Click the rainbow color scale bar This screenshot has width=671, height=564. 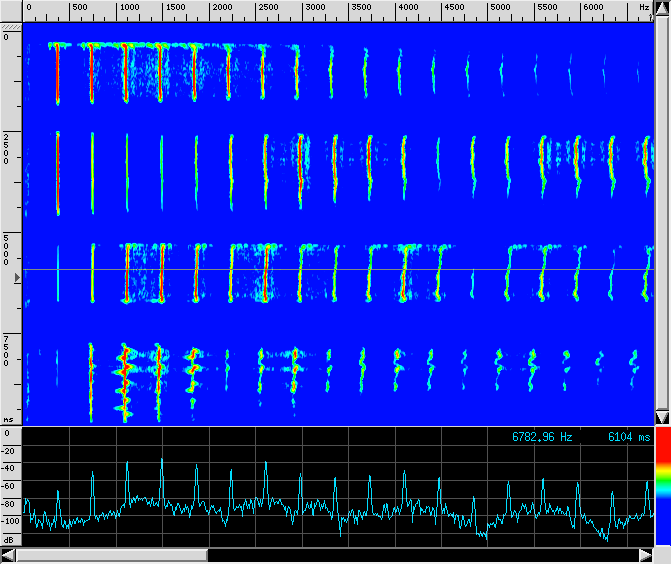click(x=662, y=488)
